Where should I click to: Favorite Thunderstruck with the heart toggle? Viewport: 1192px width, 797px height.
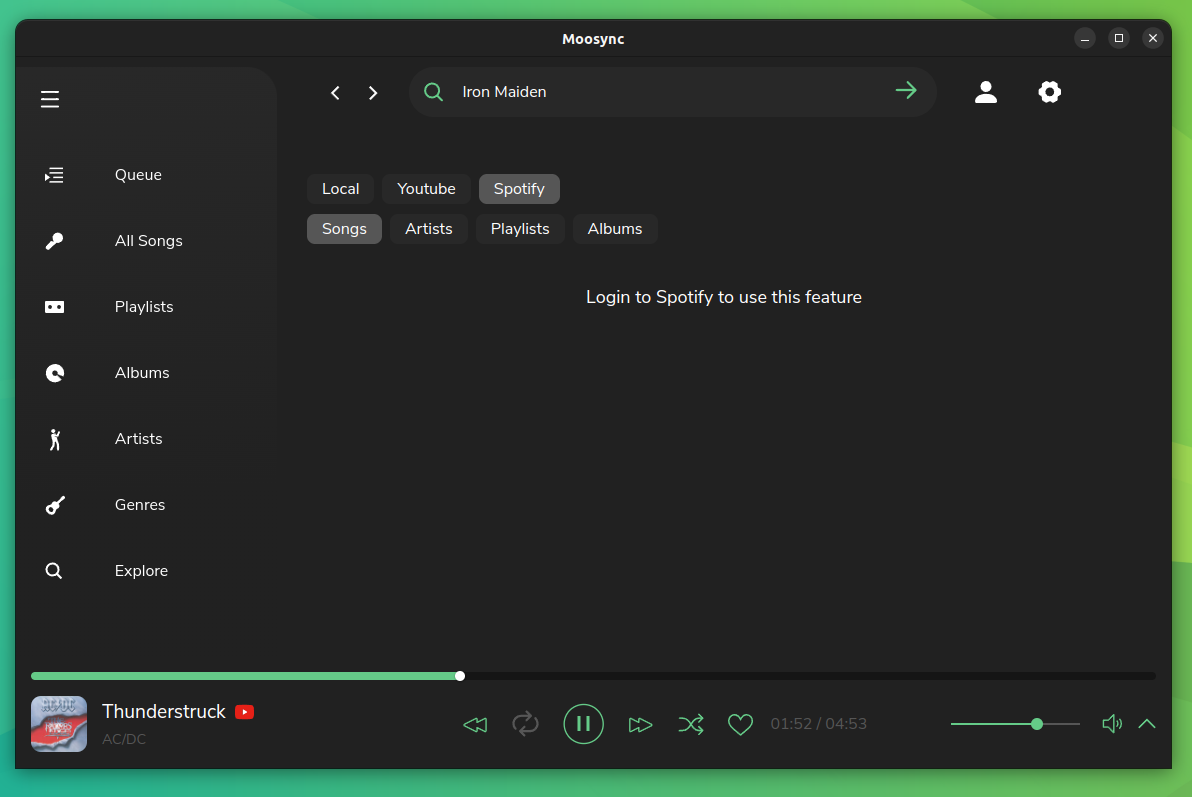coord(740,723)
